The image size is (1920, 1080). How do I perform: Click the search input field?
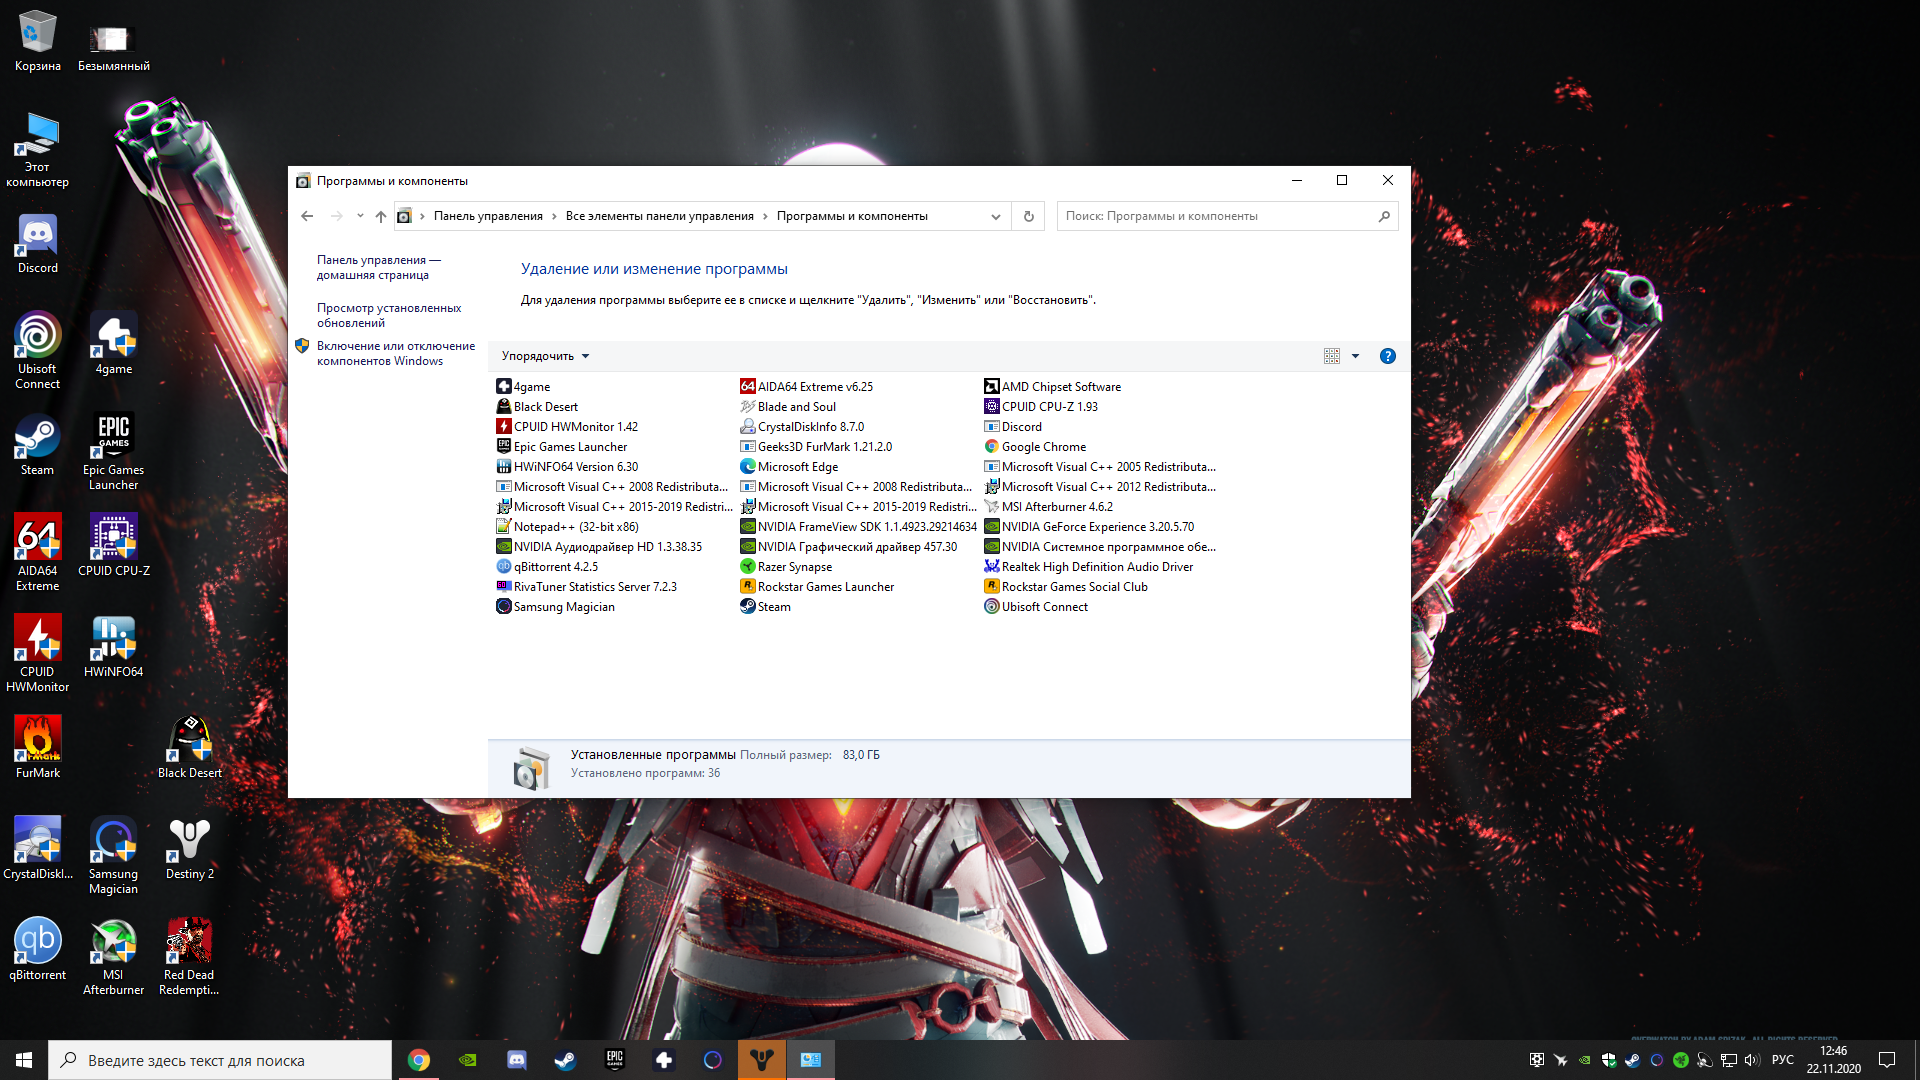point(1226,215)
